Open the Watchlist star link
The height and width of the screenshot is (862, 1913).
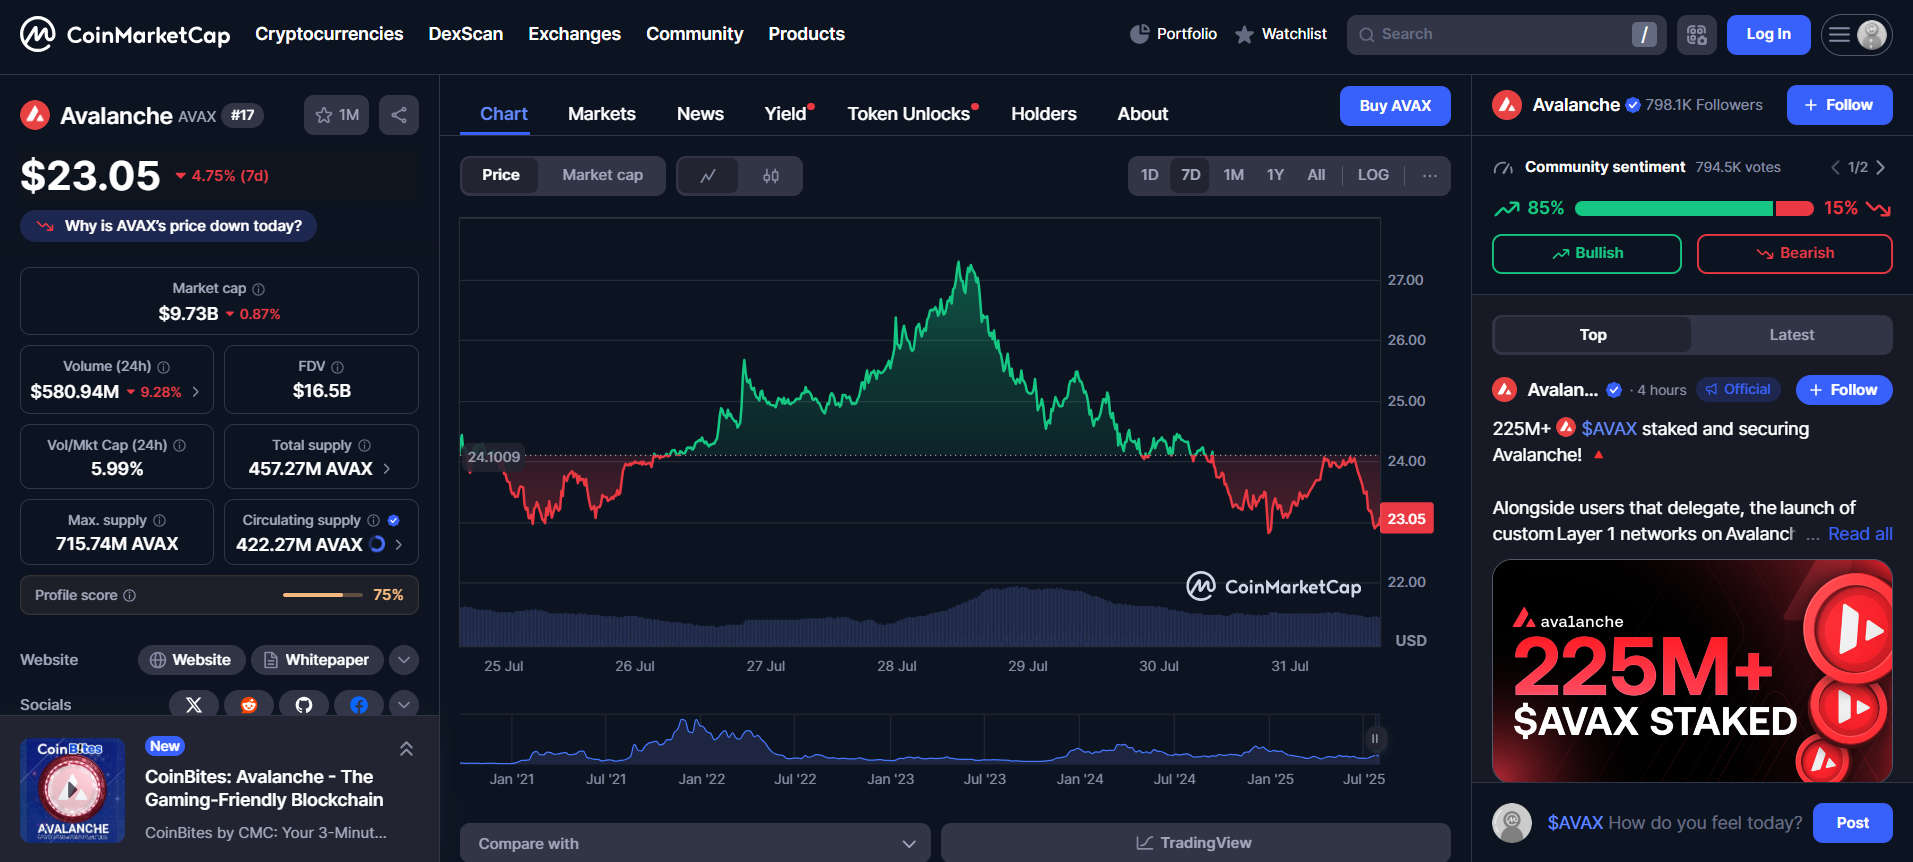1280,34
